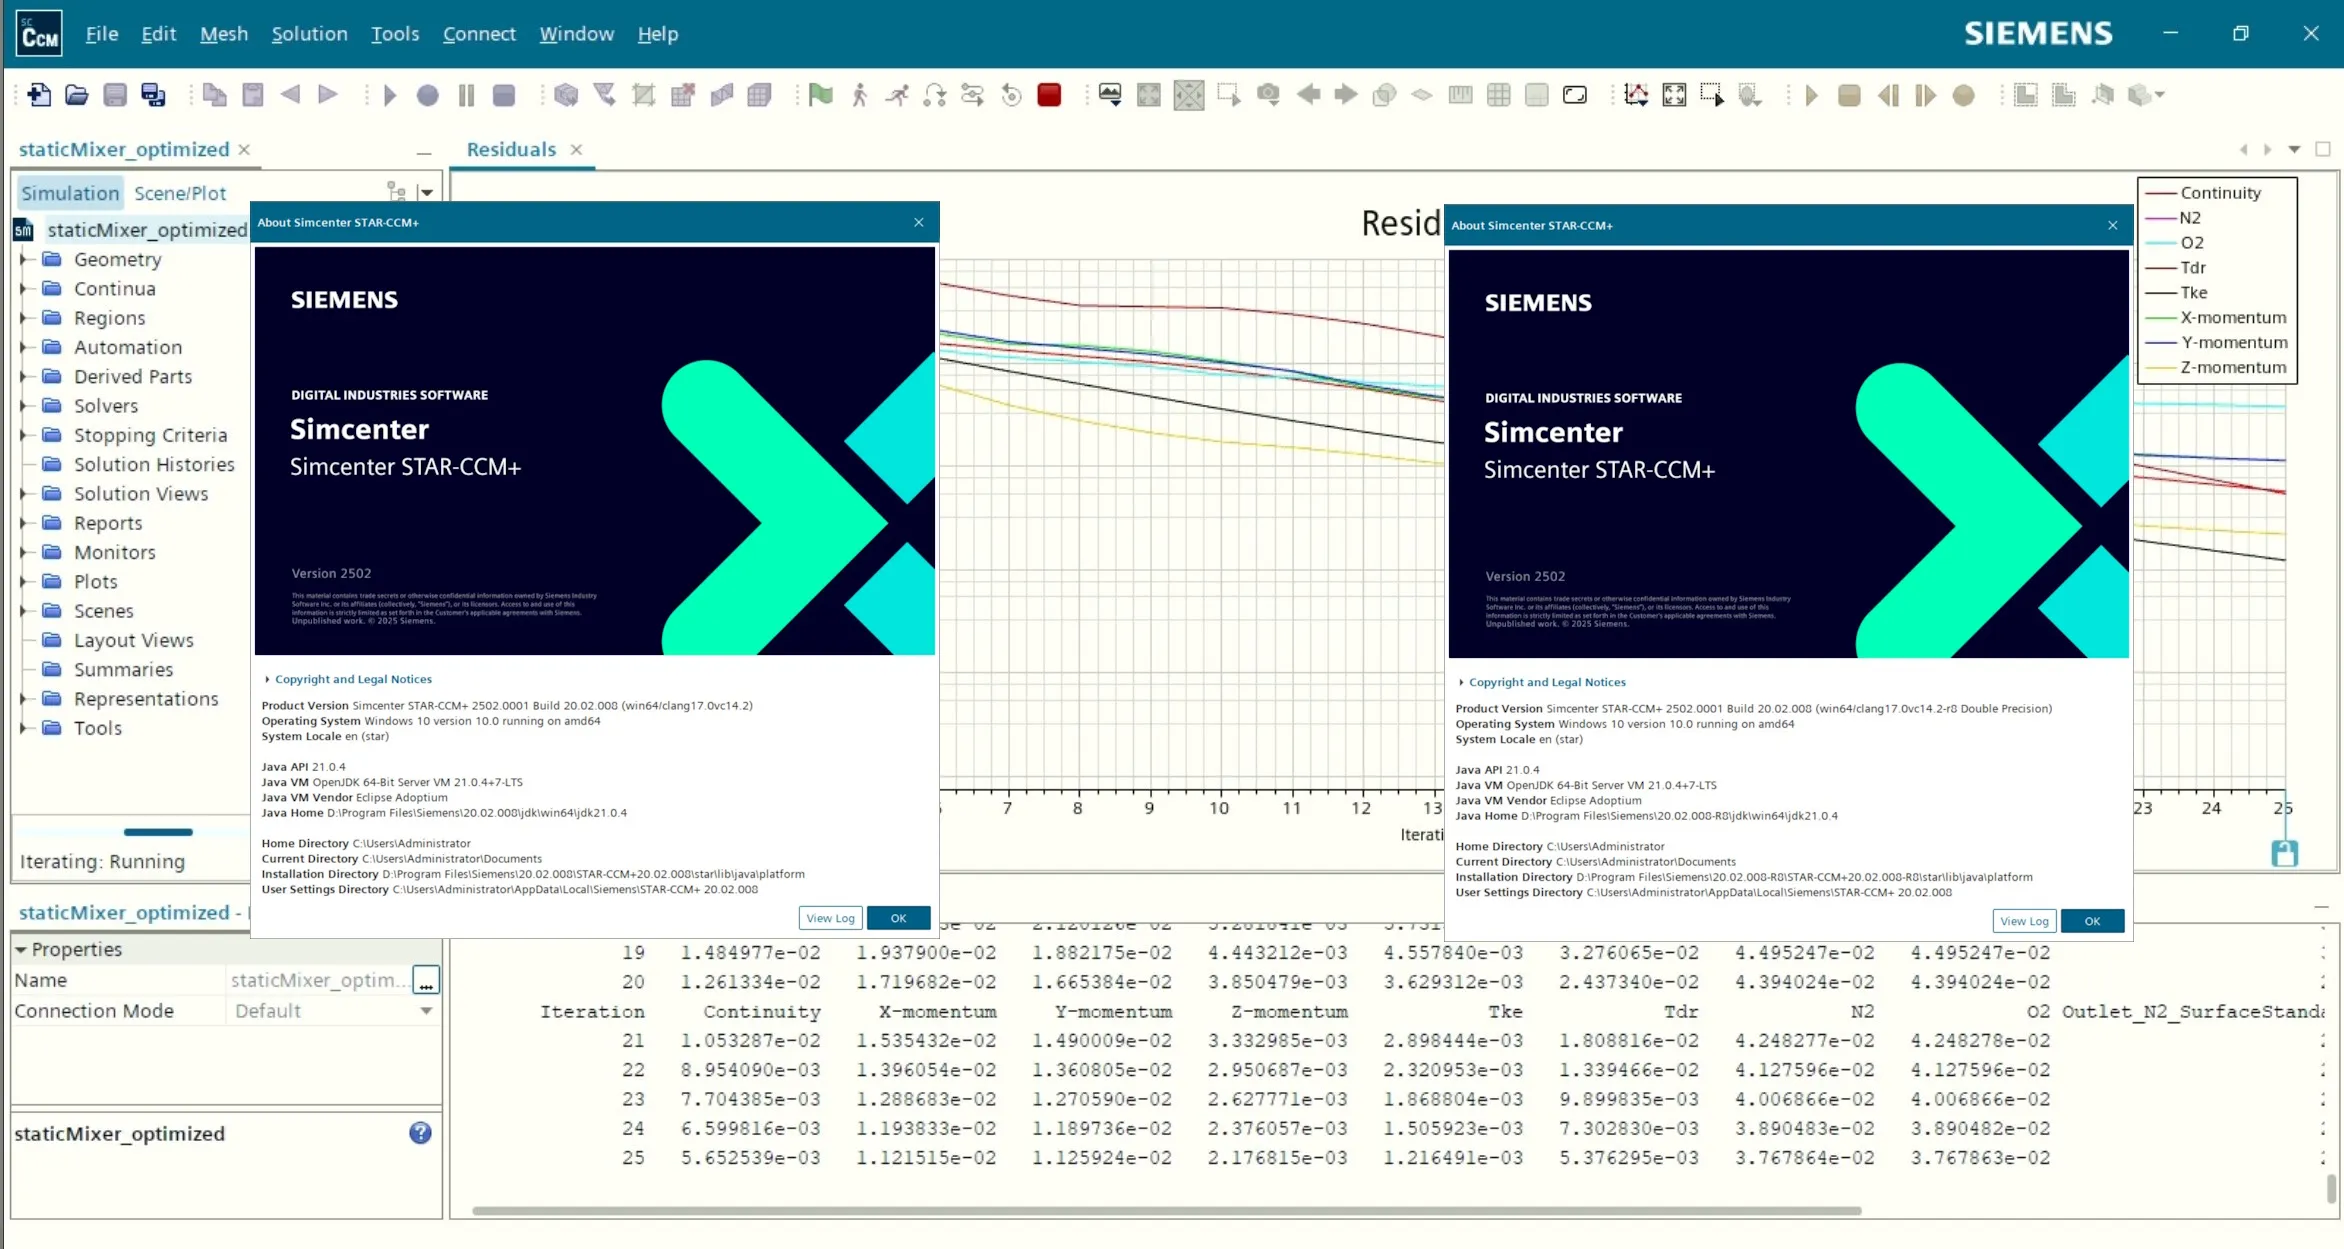
Task: Click the staticMixer_optimized sim file icon in tree
Action: (x=24, y=230)
